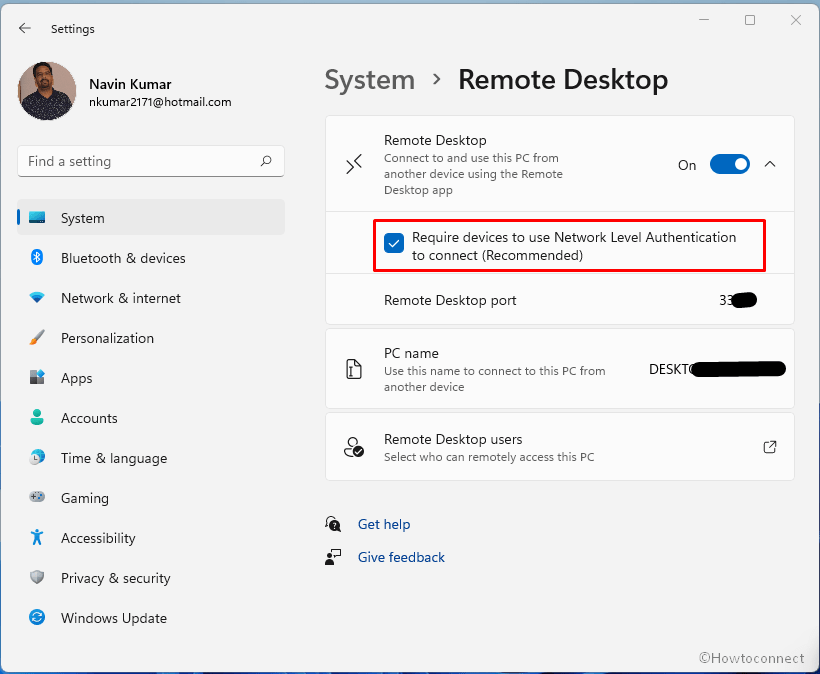Screen dimensions: 820x674
Task: Click the Find a setting search field
Action: click(151, 161)
